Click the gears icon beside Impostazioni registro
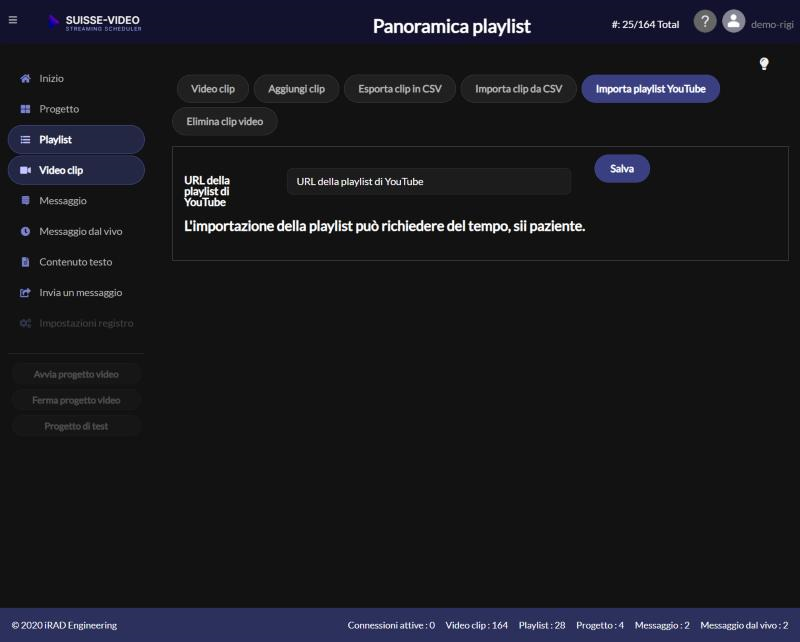800x642 pixels. 25,323
